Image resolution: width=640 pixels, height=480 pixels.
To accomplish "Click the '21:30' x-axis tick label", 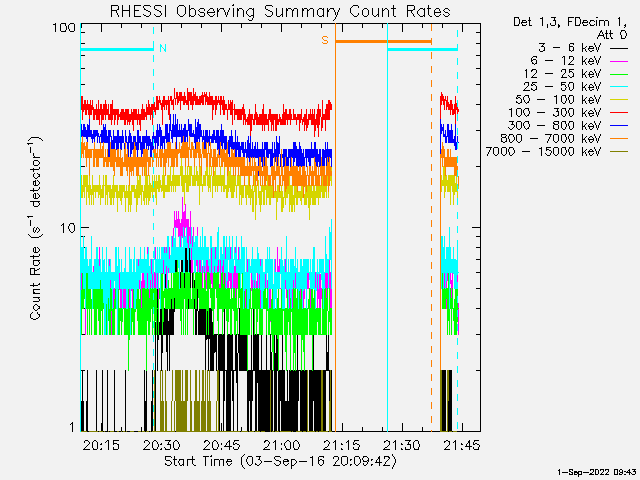I will point(402,445).
